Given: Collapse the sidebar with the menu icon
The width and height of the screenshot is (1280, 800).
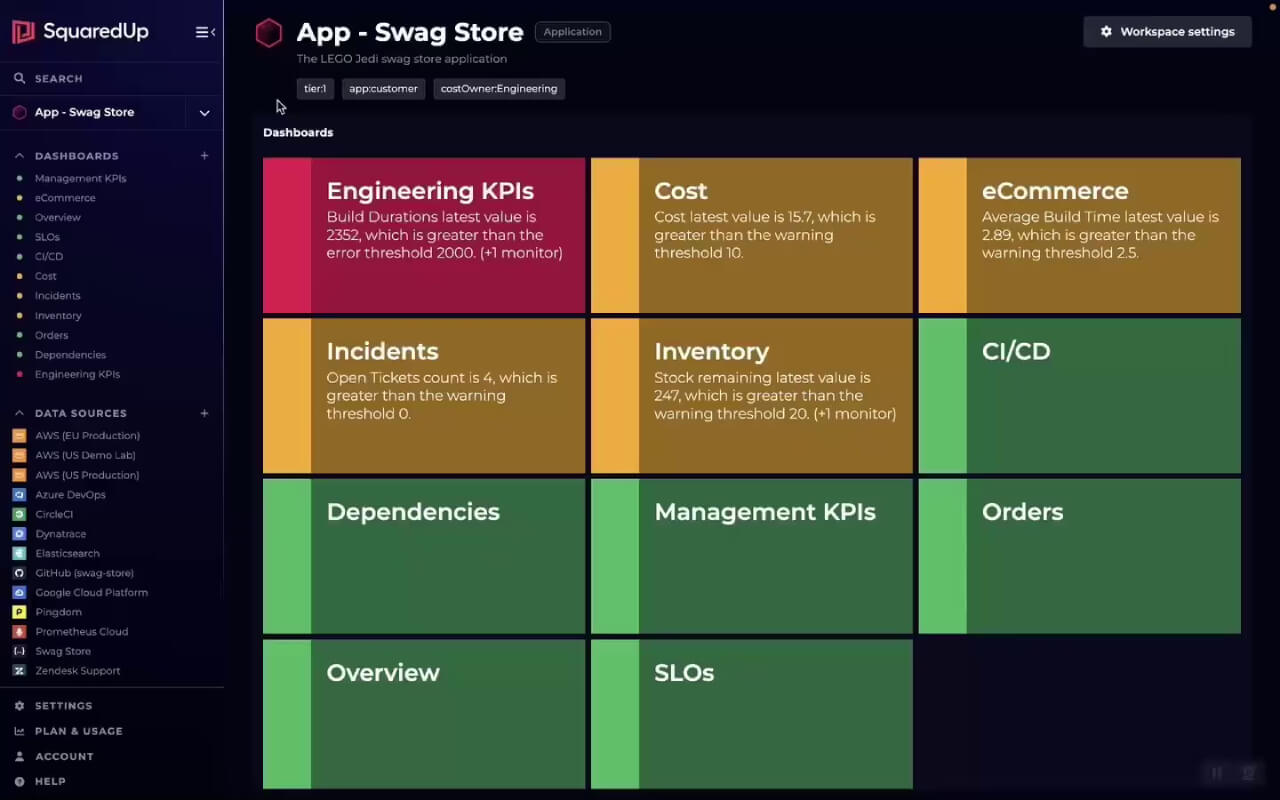Looking at the screenshot, I should click(x=206, y=32).
